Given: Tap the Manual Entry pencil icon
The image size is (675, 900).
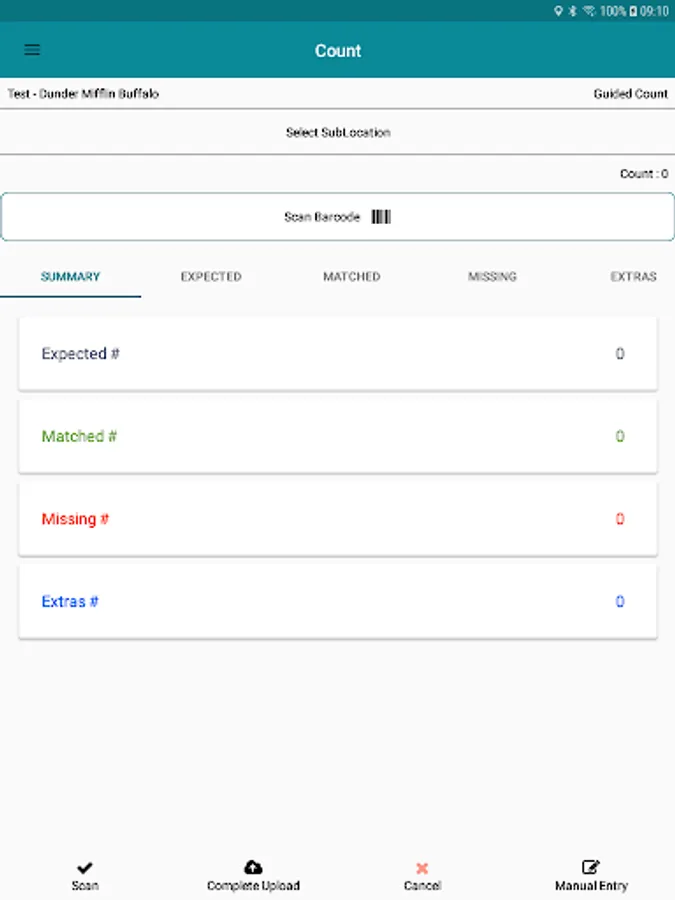Looking at the screenshot, I should (591, 867).
